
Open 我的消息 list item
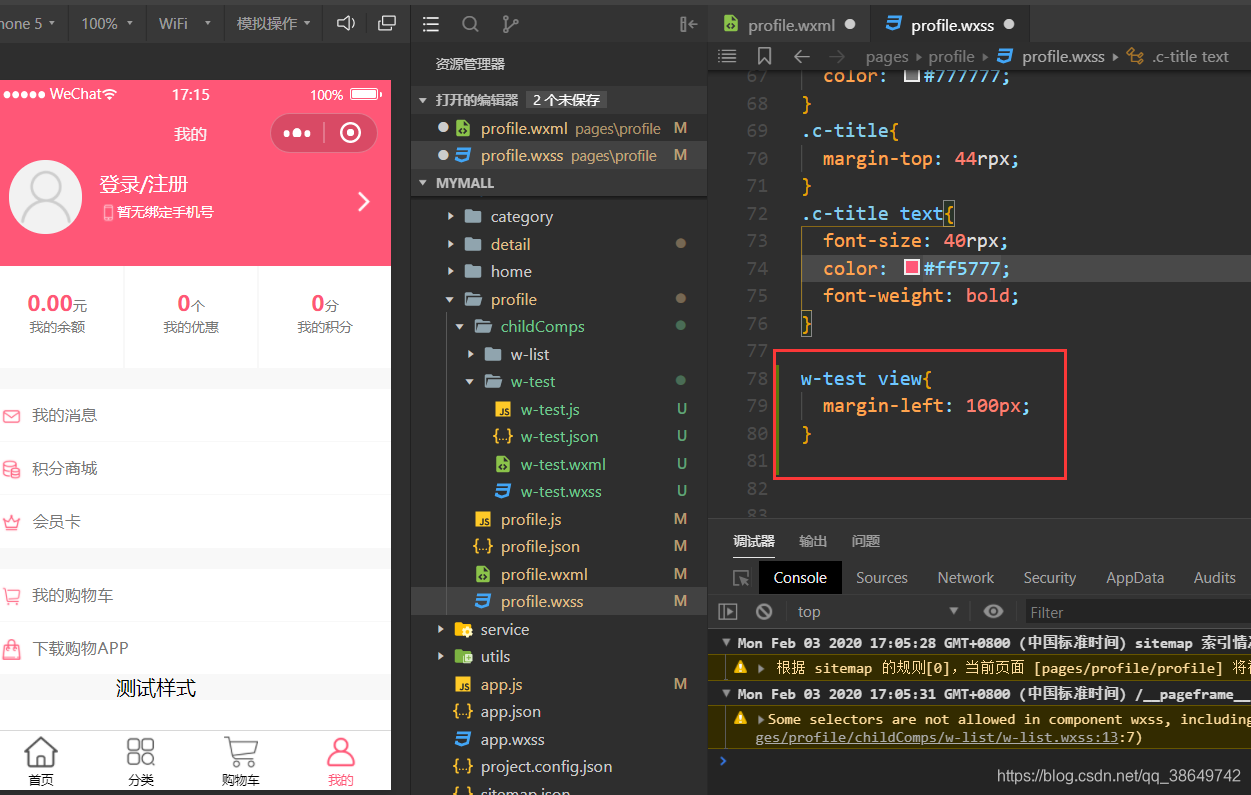[x=195, y=415]
